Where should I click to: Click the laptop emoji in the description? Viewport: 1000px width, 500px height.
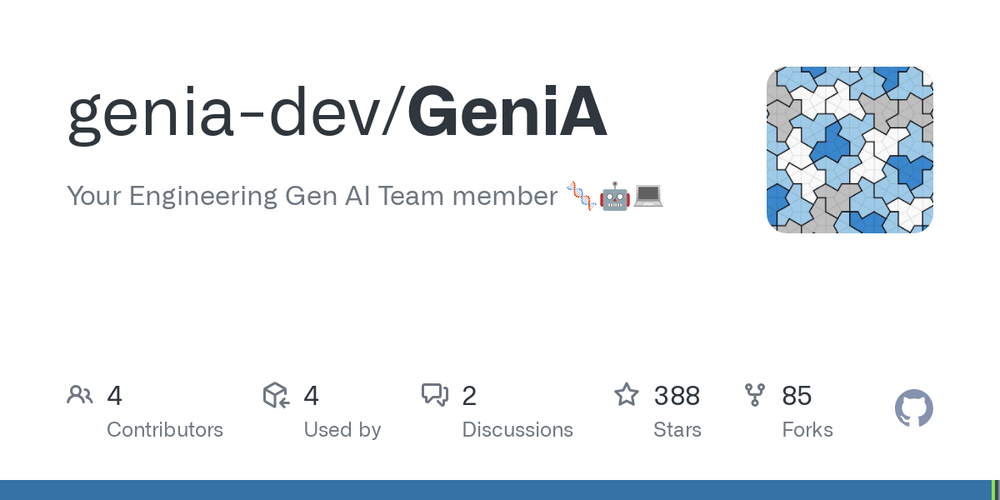648,196
